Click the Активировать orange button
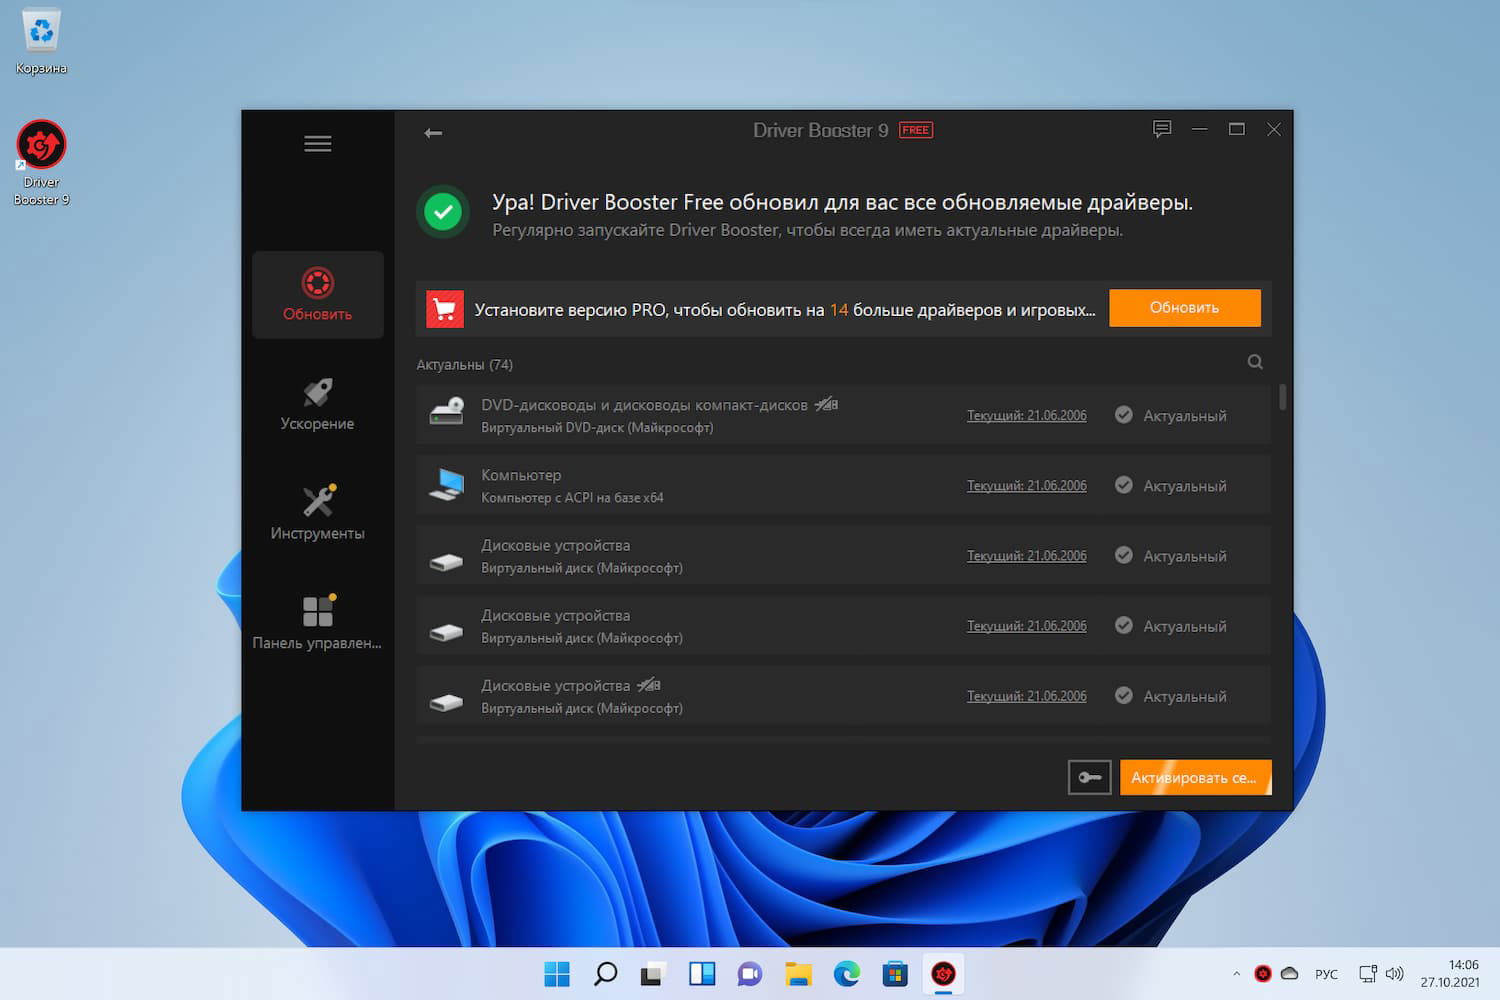The image size is (1500, 1000). click(1195, 777)
